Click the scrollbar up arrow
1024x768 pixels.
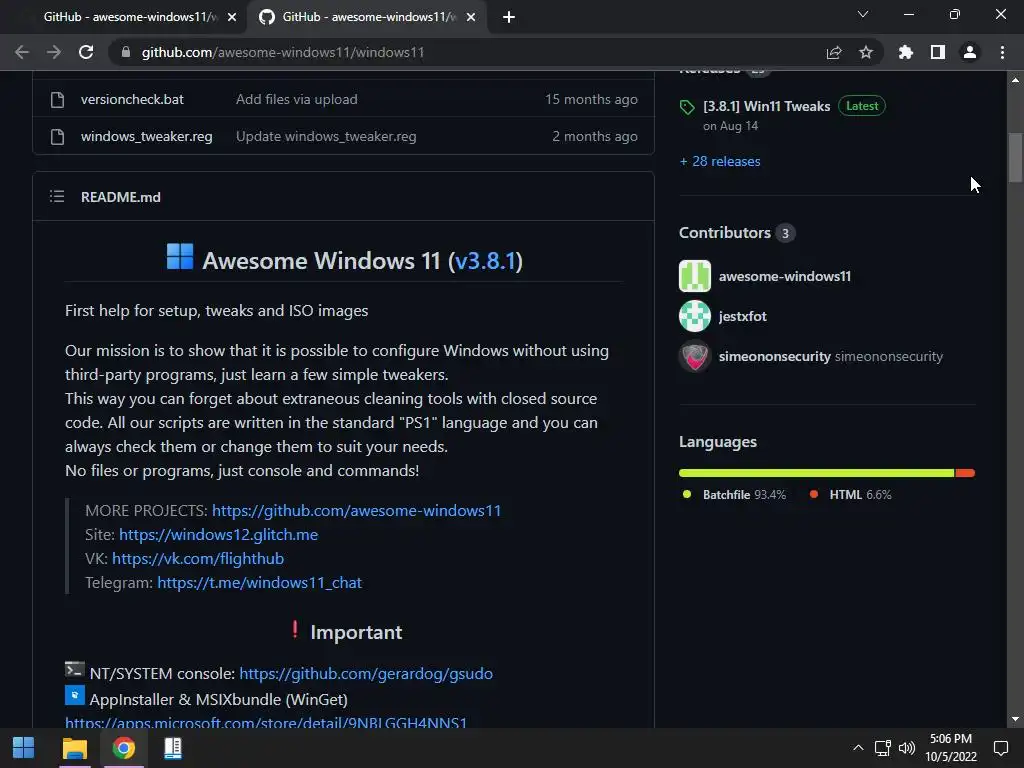pyautogui.click(x=1015, y=80)
